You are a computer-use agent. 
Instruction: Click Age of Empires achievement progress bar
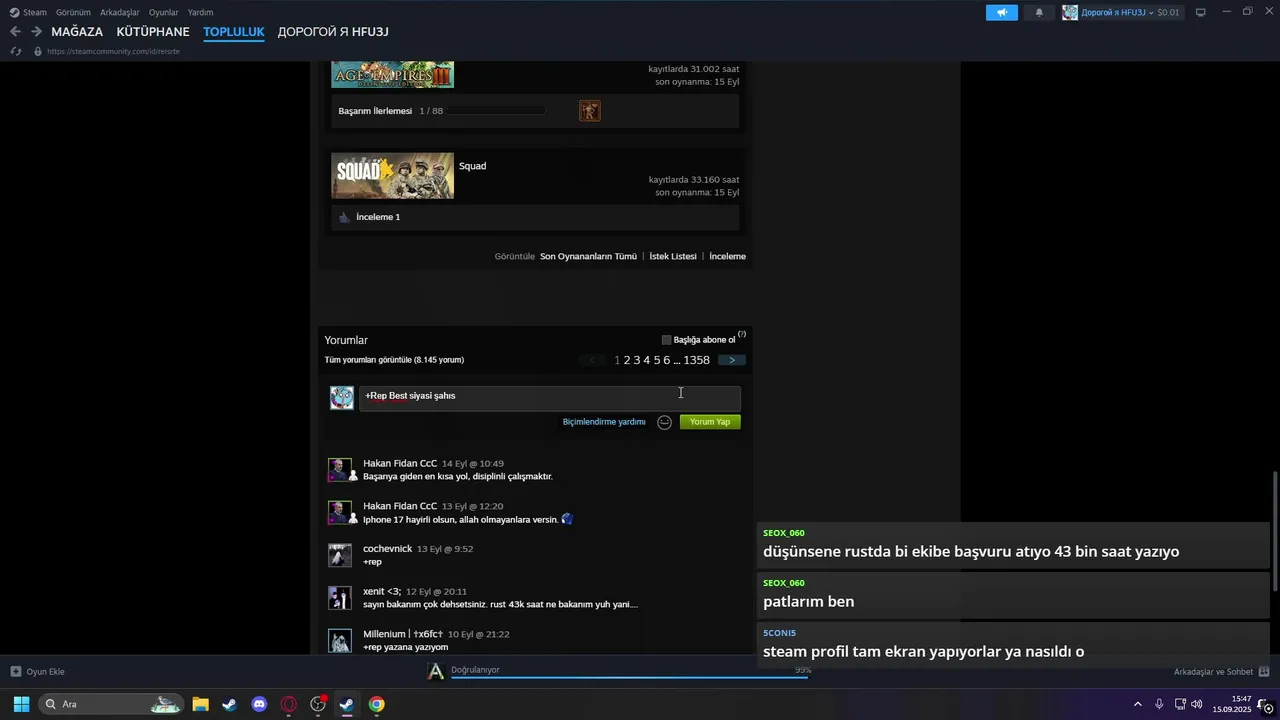click(x=496, y=111)
